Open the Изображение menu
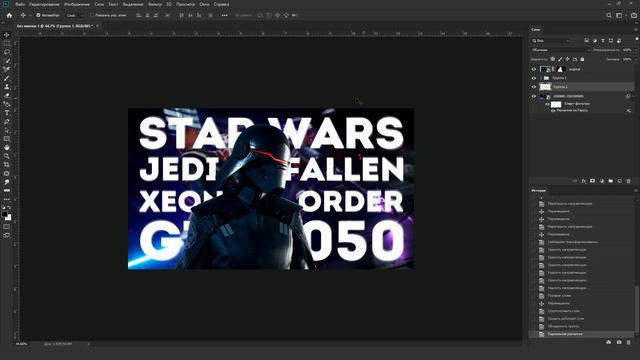Screen dimensions: 640x360 click(77, 4)
